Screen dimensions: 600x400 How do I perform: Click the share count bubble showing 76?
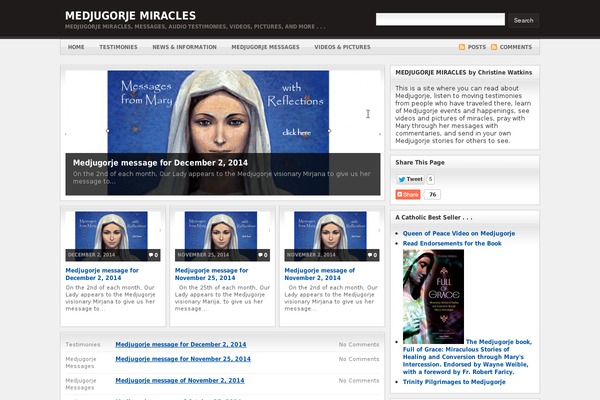432,194
